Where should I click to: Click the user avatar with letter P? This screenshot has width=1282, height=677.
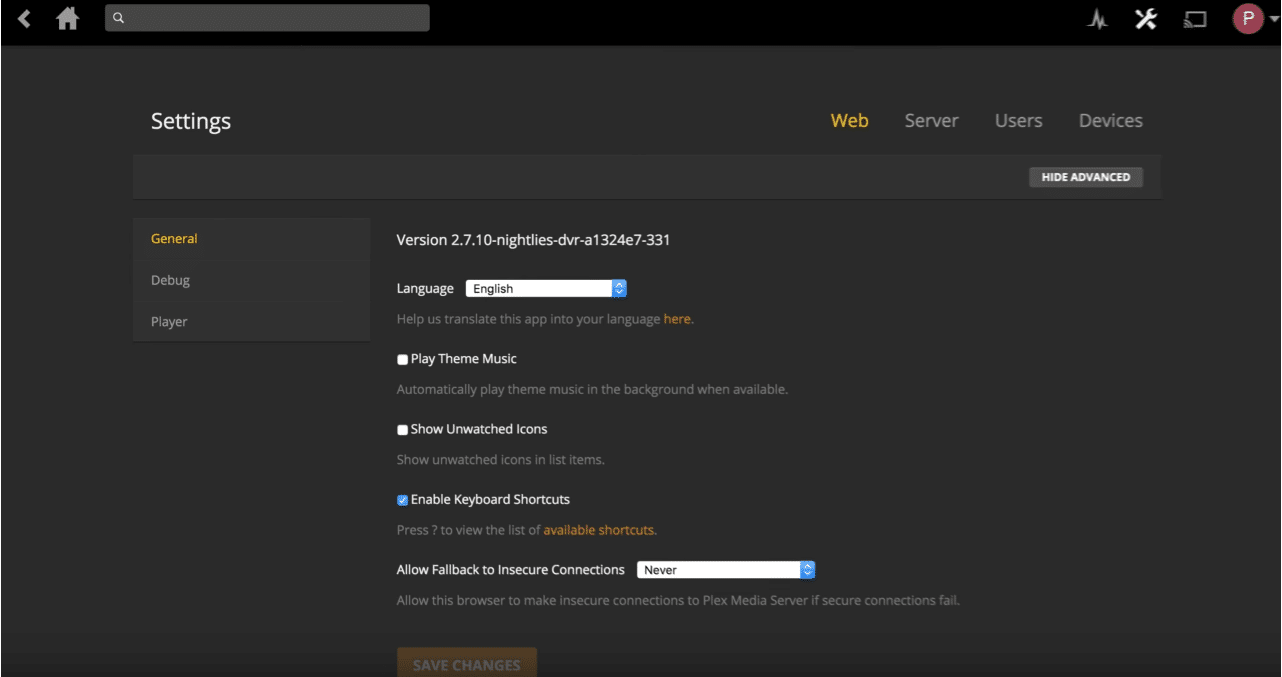1247,17
